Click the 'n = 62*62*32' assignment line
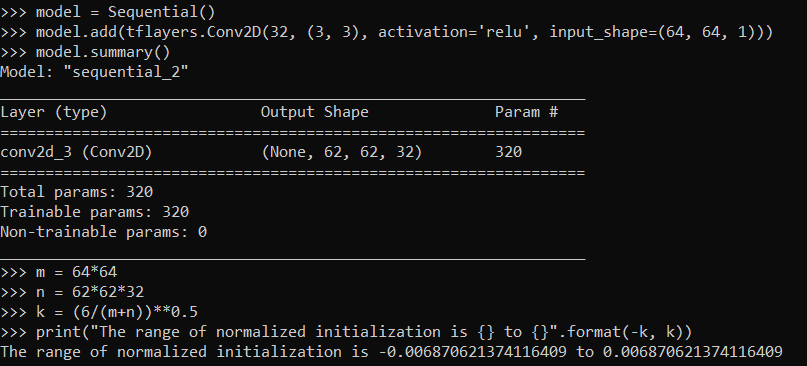Image resolution: width=807 pixels, height=366 pixels. click(x=72, y=292)
